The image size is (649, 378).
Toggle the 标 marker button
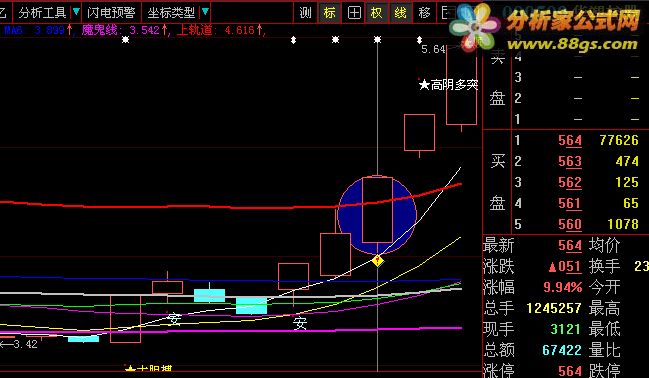(329, 12)
